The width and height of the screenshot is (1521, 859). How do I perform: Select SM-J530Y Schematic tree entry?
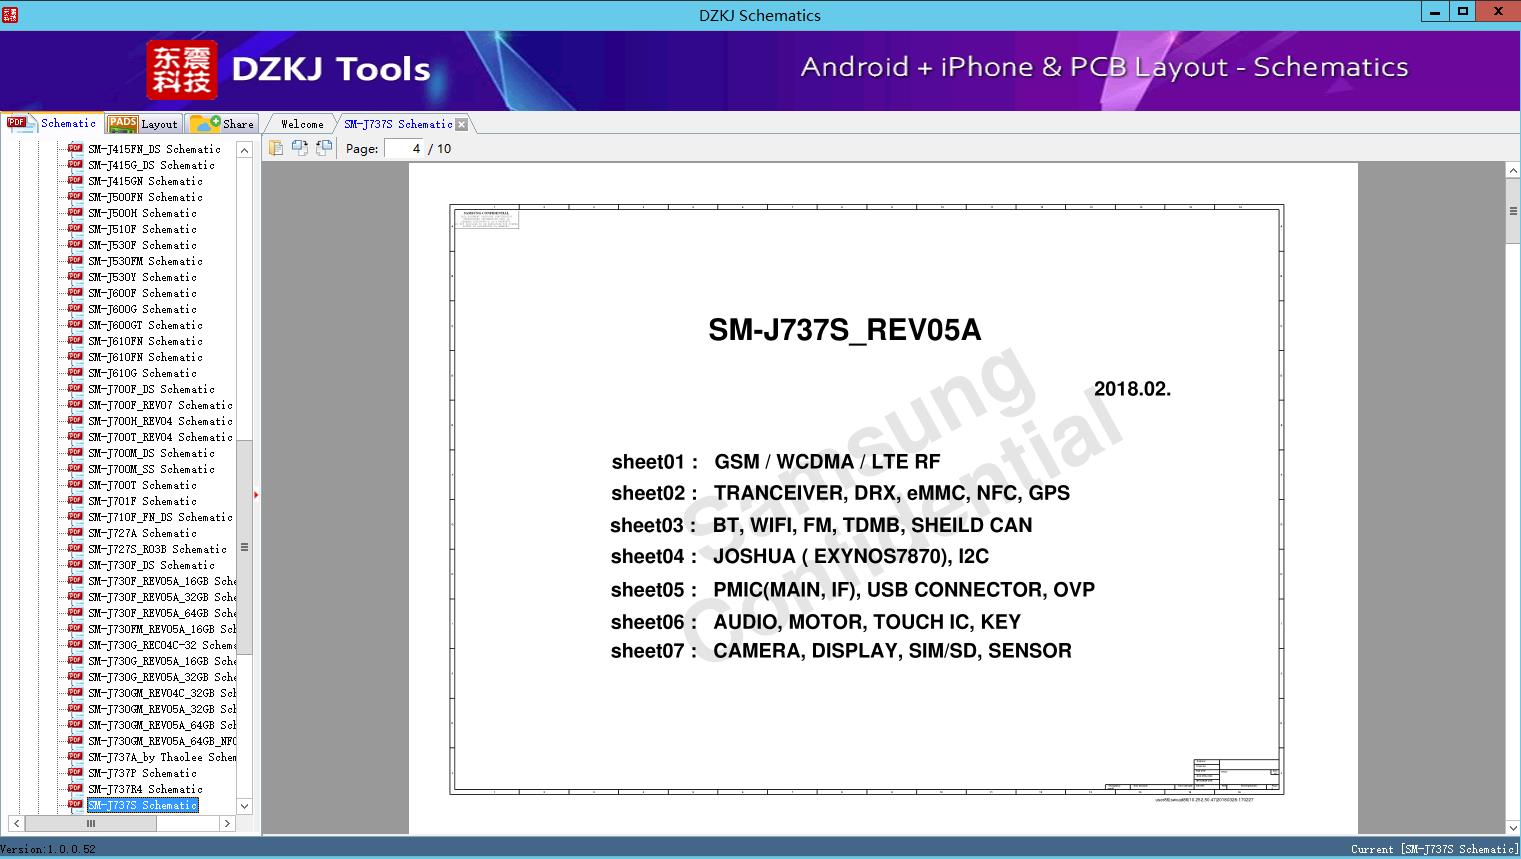tap(142, 277)
